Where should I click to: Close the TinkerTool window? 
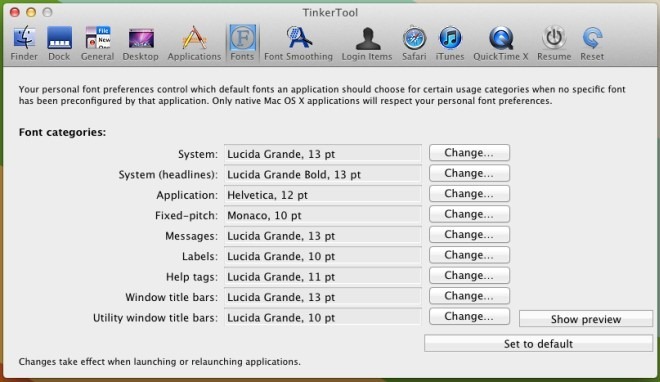tap(15, 12)
